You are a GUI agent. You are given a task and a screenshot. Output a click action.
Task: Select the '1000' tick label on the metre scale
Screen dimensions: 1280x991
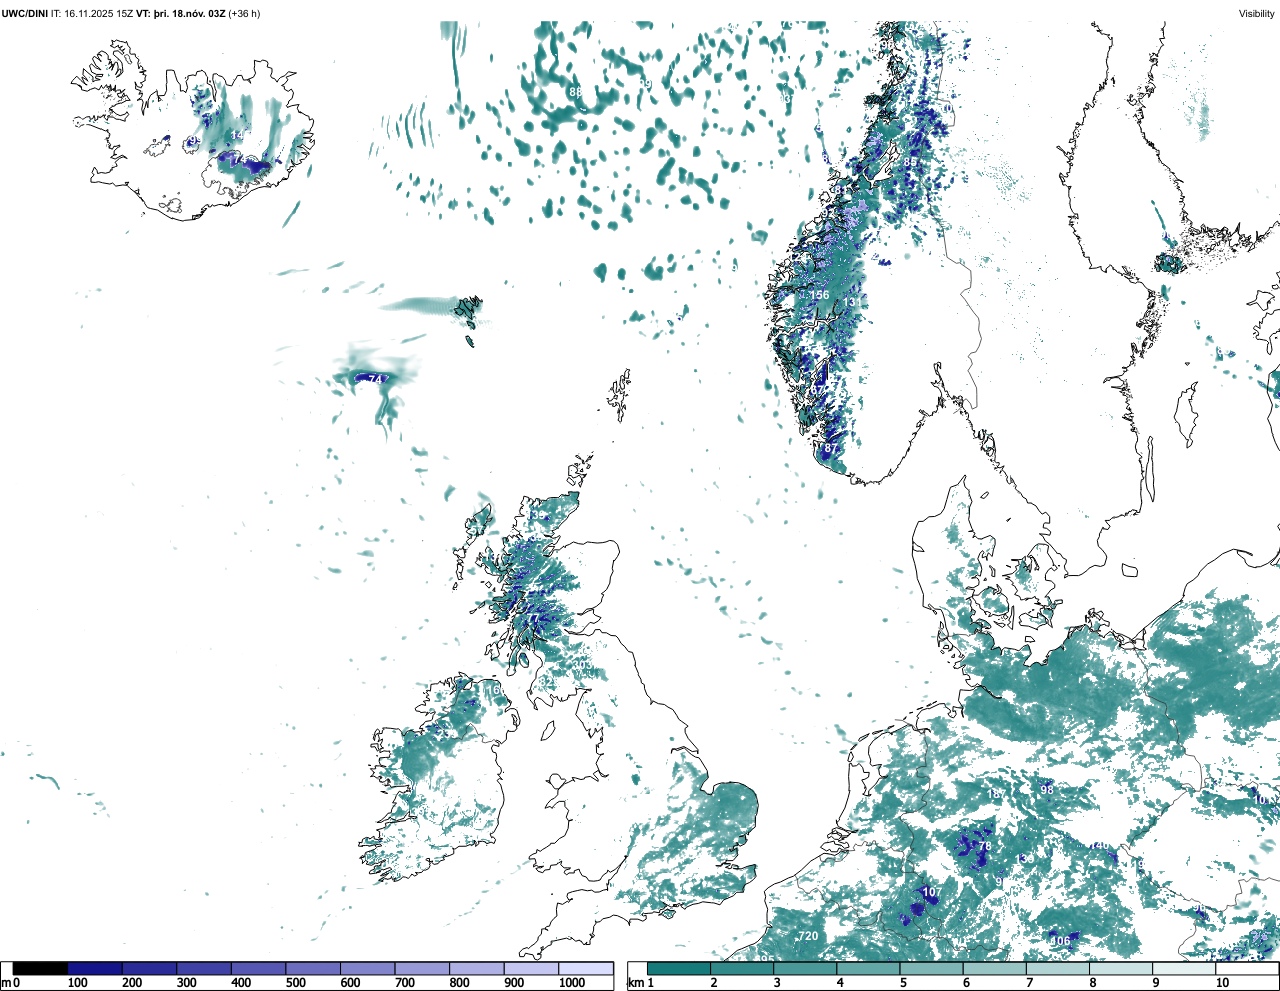click(x=572, y=983)
